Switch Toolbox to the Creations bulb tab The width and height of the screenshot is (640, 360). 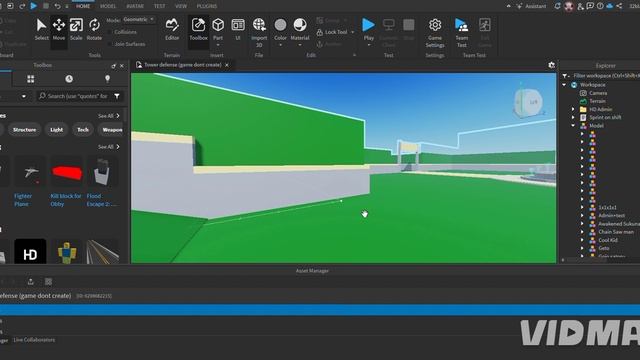coord(107,79)
